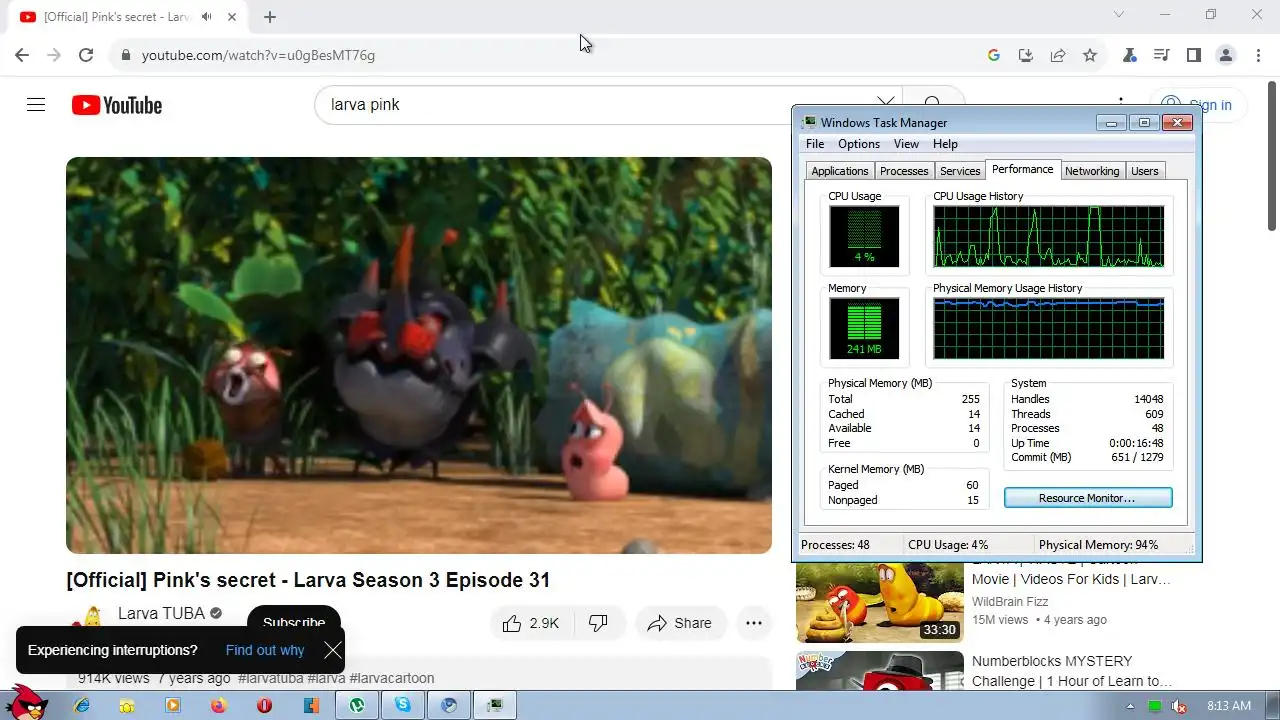Switch to Task Manager taskbar button
The width and height of the screenshot is (1280, 720).
(x=495, y=706)
